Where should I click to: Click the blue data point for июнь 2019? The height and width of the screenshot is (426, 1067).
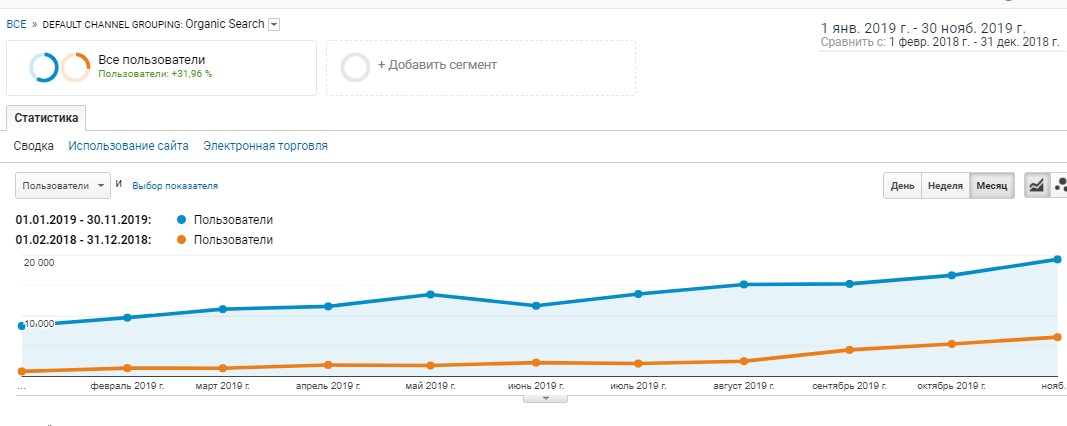[536, 306]
